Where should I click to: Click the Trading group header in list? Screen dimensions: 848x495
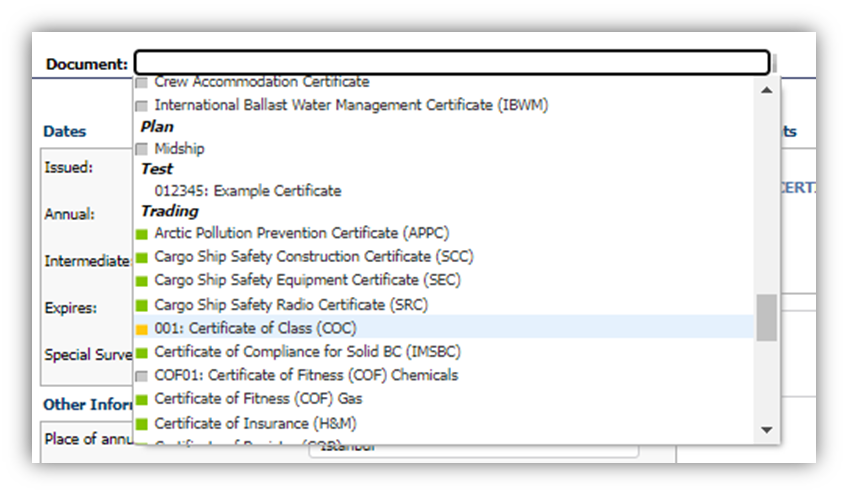(169, 211)
